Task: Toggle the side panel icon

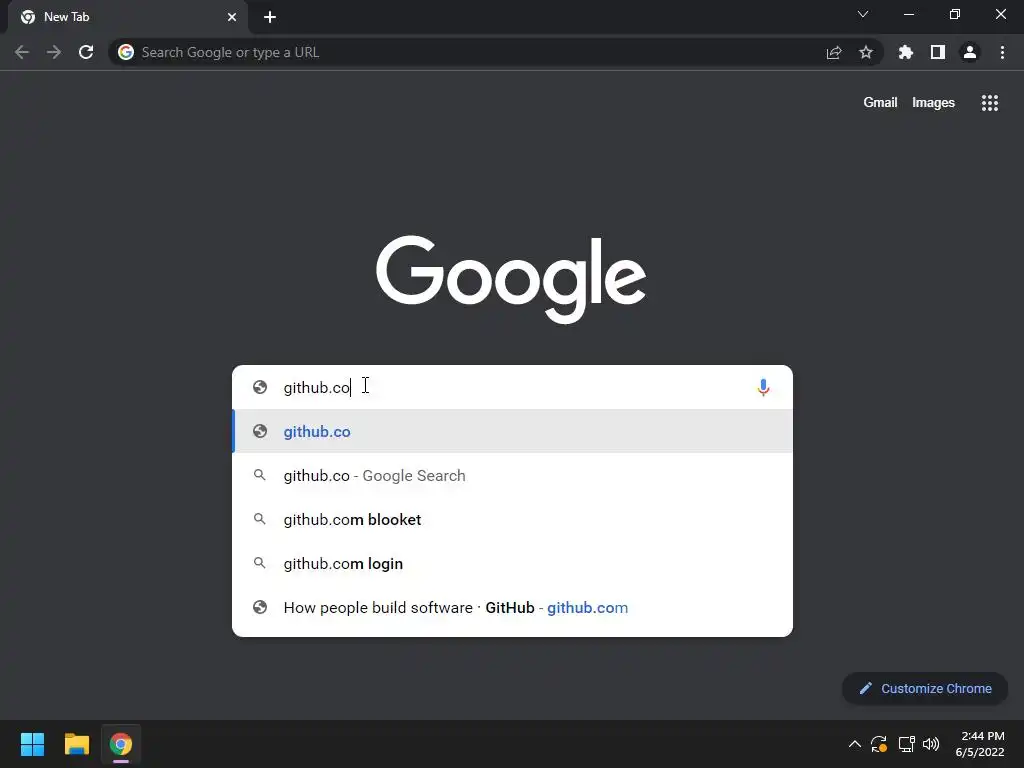Action: pos(938,52)
